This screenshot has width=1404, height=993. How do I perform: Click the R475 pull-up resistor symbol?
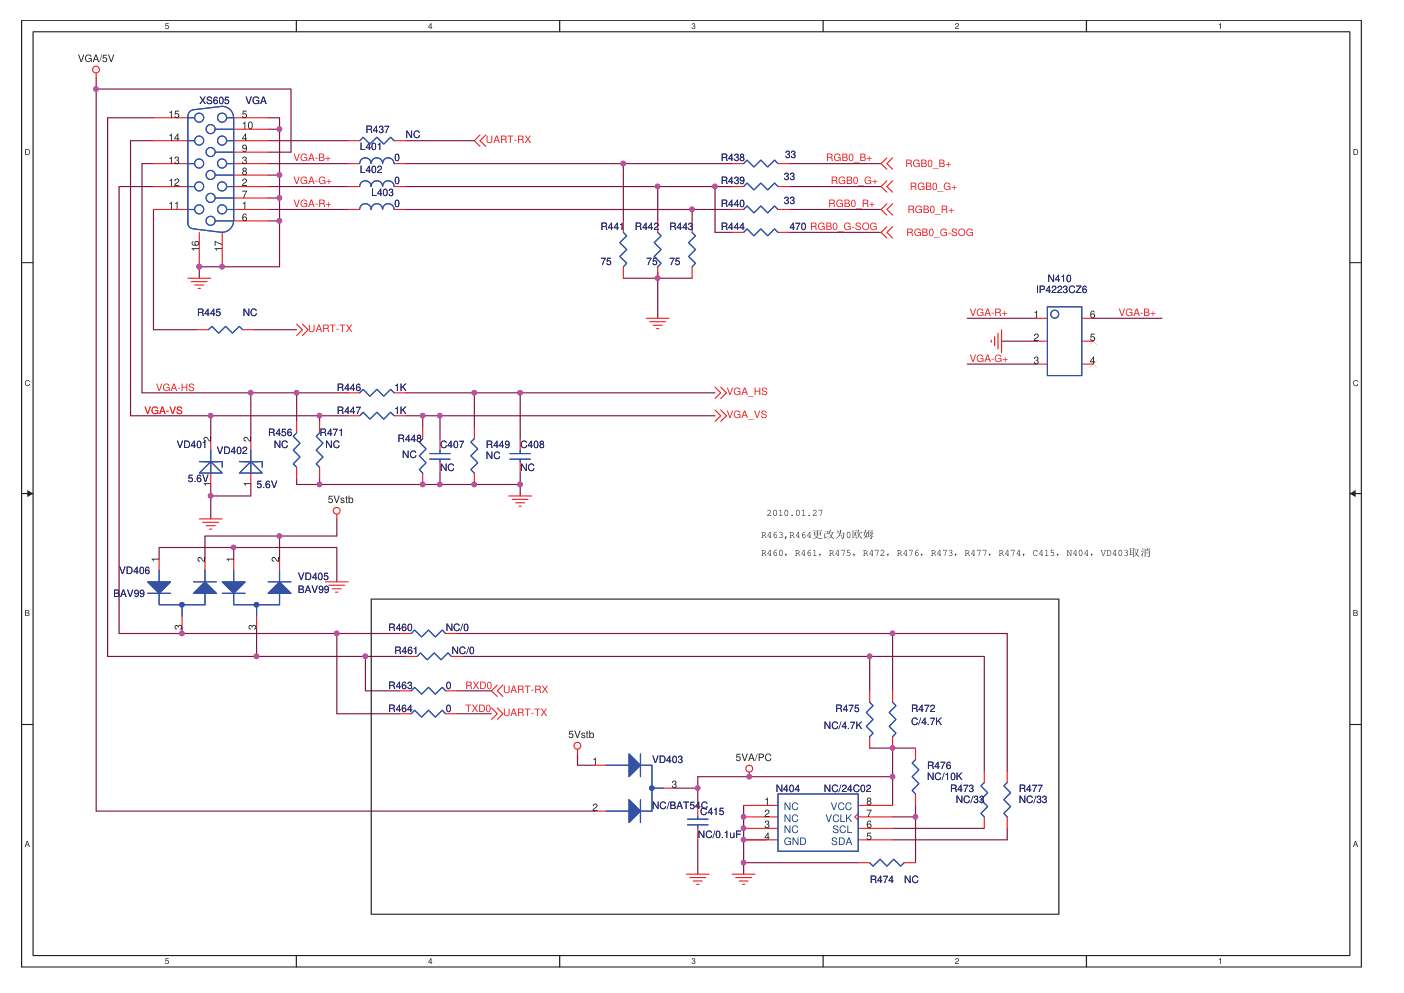(870, 717)
